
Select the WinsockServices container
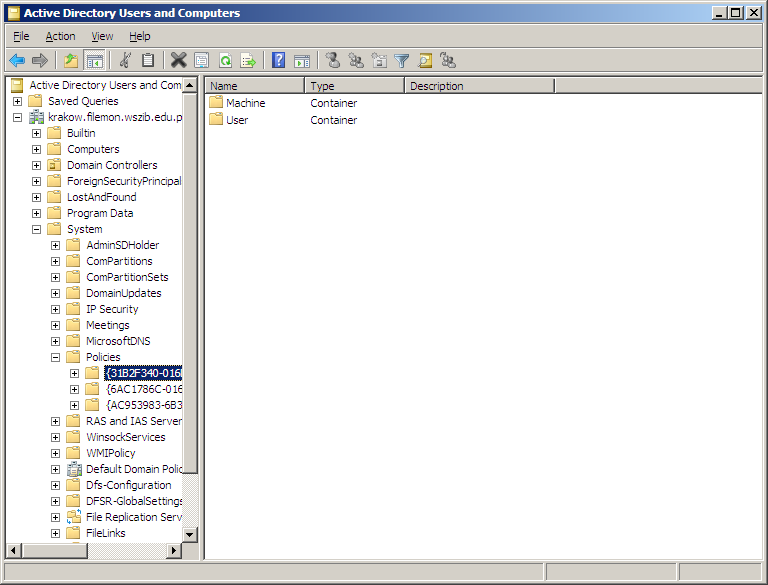click(x=125, y=438)
